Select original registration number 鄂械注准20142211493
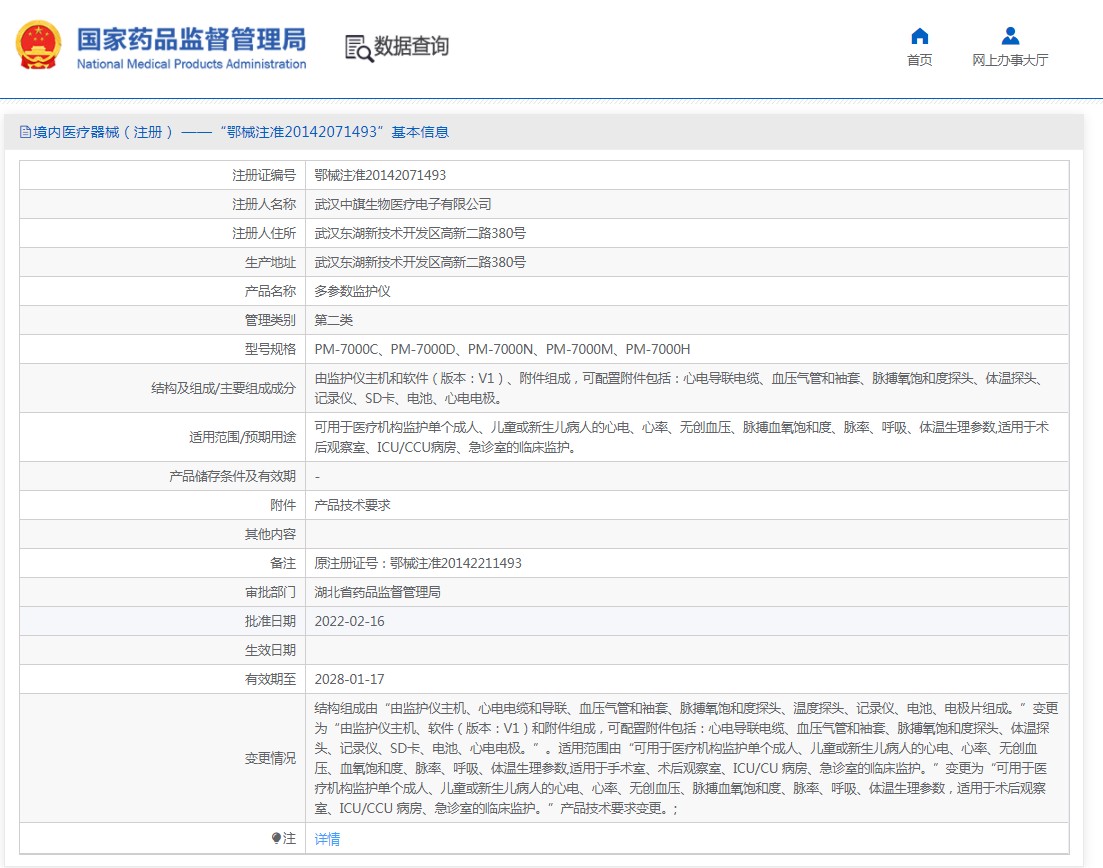The width and height of the screenshot is (1103, 868). pyautogui.click(x=456, y=563)
